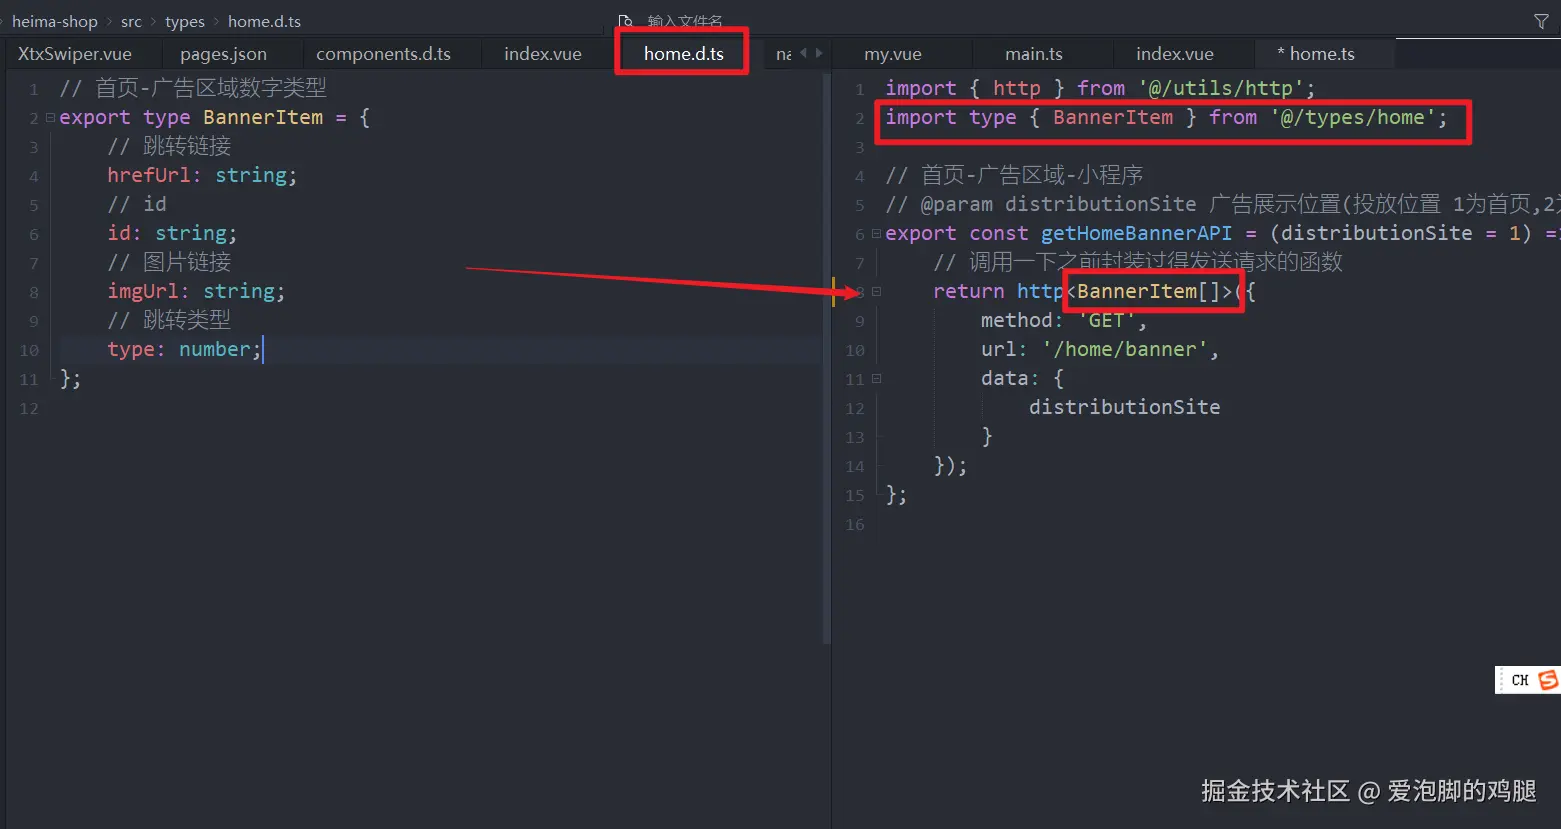The image size is (1561, 829).
Task: Click the '// 调用一下之前封装过得发送请求的函数' comment
Action: click(x=1138, y=262)
